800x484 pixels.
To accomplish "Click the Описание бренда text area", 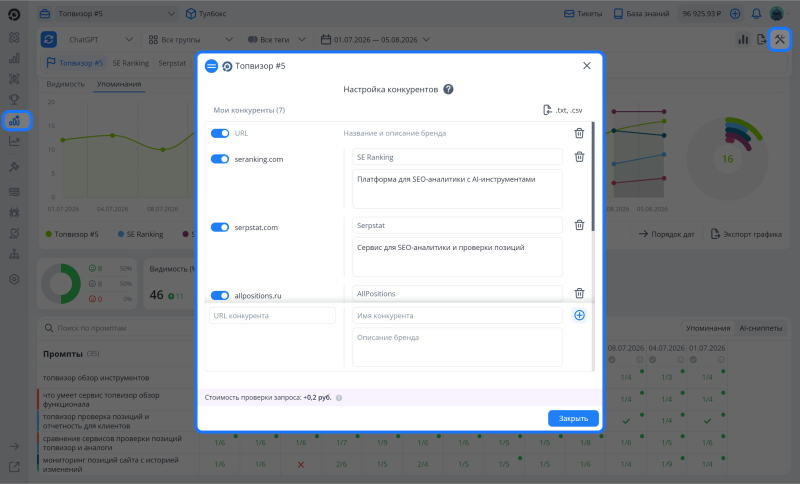I will point(457,347).
